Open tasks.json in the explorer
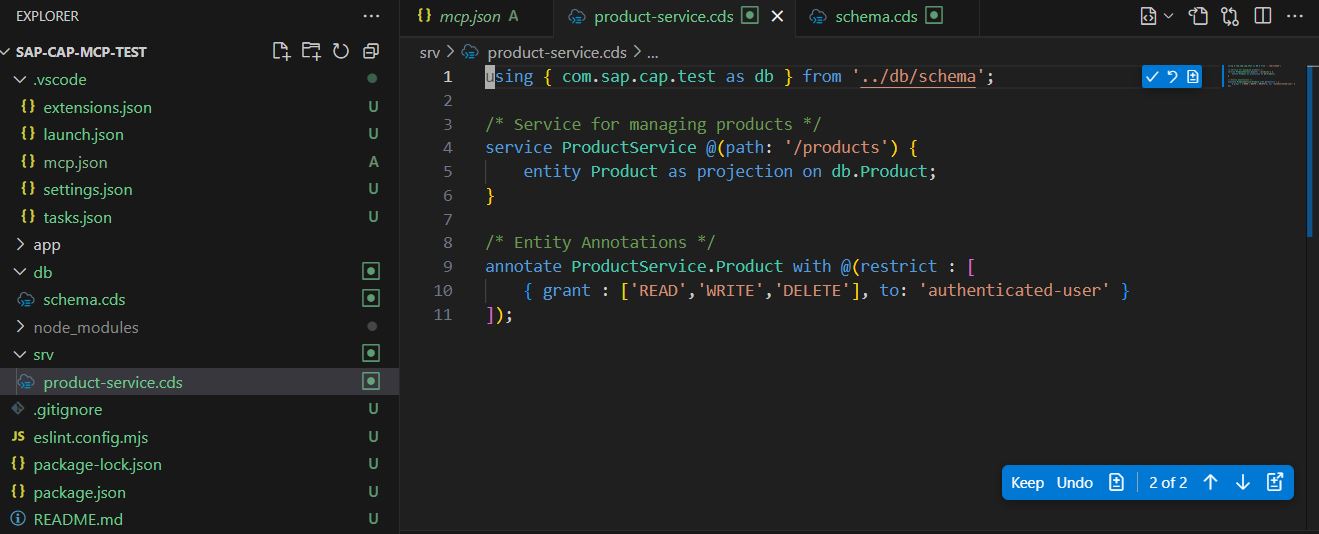1319x534 pixels. coord(77,217)
